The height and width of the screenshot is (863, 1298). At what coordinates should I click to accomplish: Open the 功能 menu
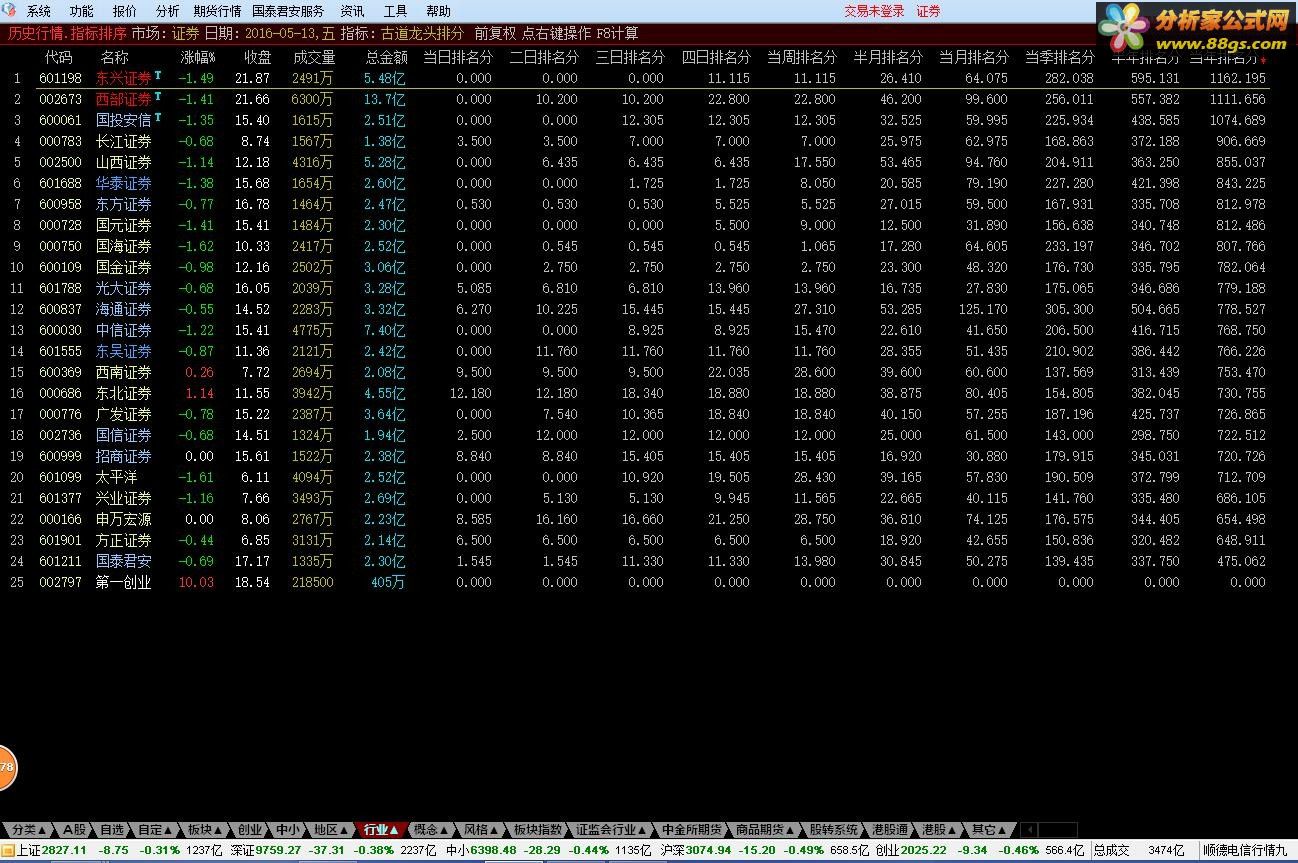point(82,11)
